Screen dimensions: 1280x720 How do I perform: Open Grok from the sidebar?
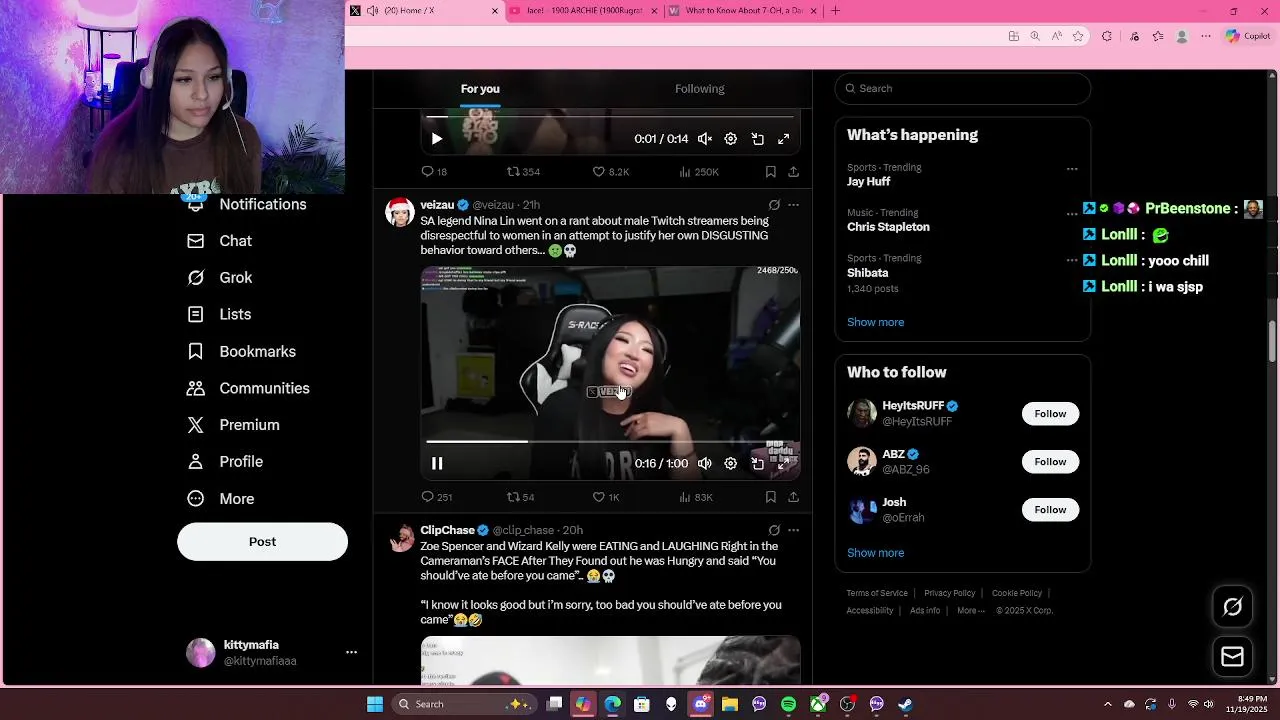pos(221,278)
